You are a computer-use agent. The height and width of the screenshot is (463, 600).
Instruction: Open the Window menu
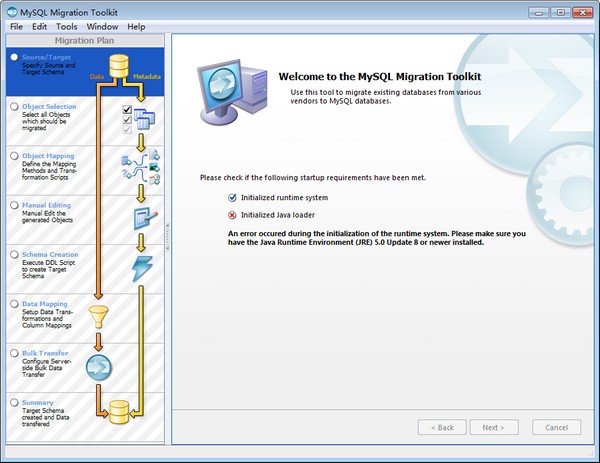pos(102,27)
